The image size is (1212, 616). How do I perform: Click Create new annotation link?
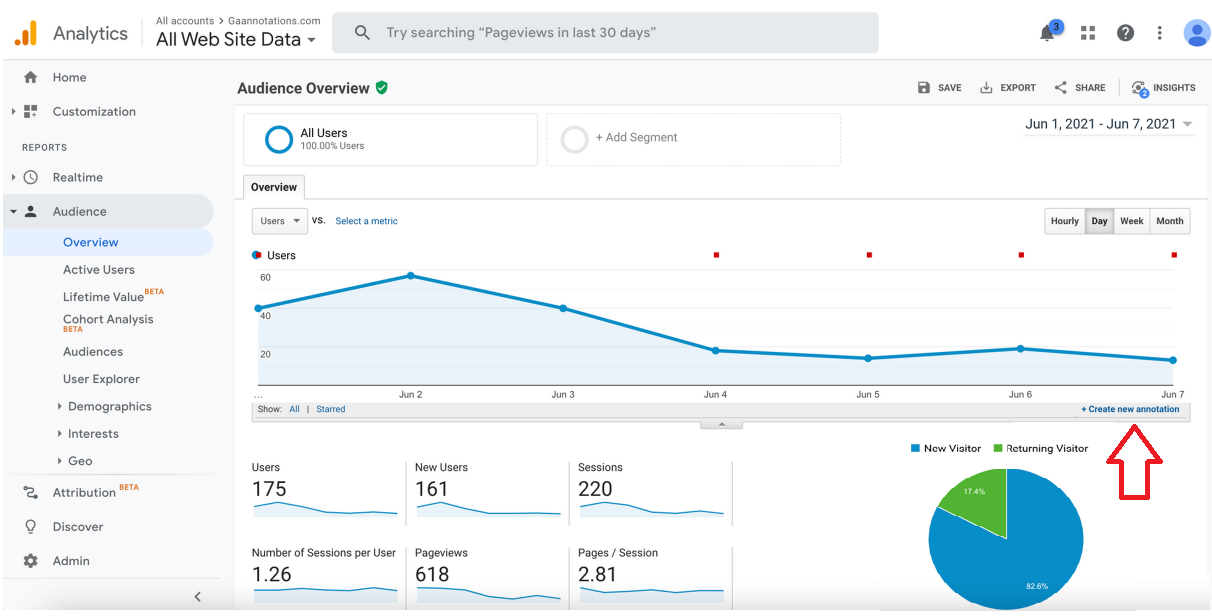click(1130, 409)
